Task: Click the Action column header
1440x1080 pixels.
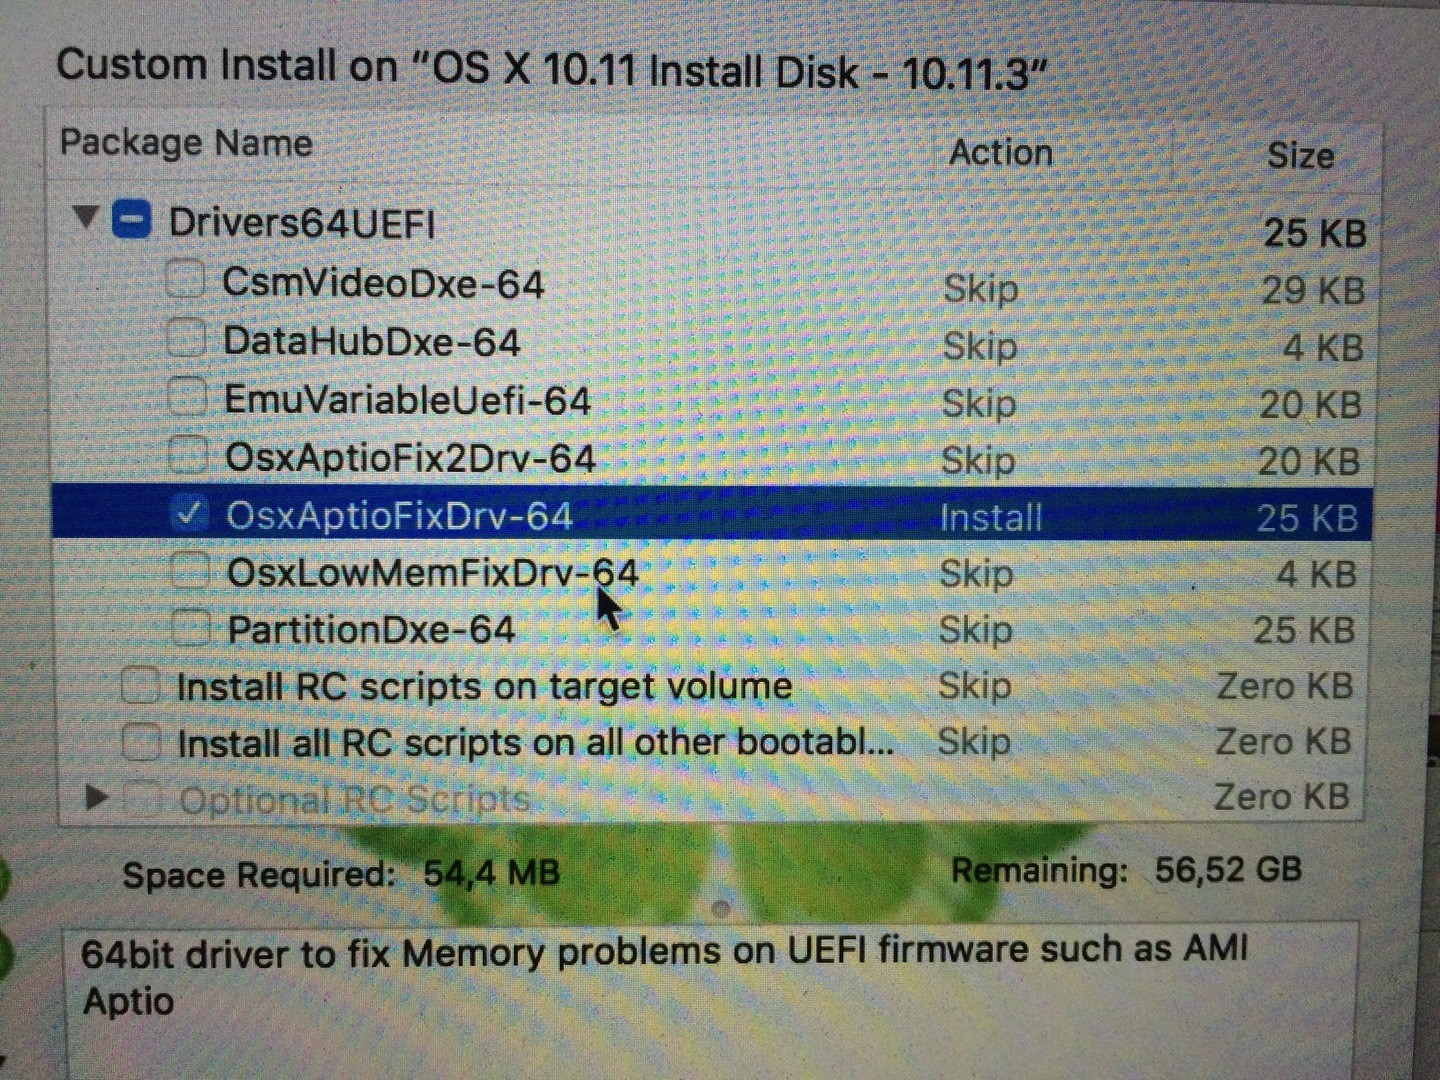Action: (x=1000, y=153)
